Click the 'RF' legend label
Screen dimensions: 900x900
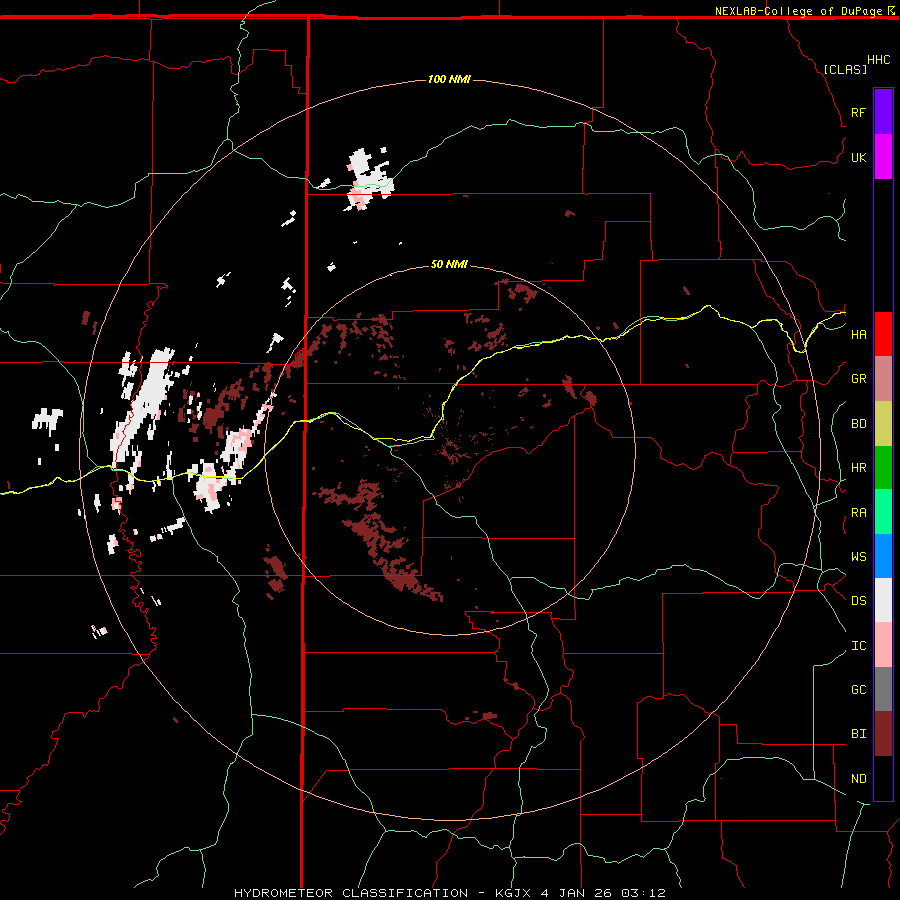[858, 112]
